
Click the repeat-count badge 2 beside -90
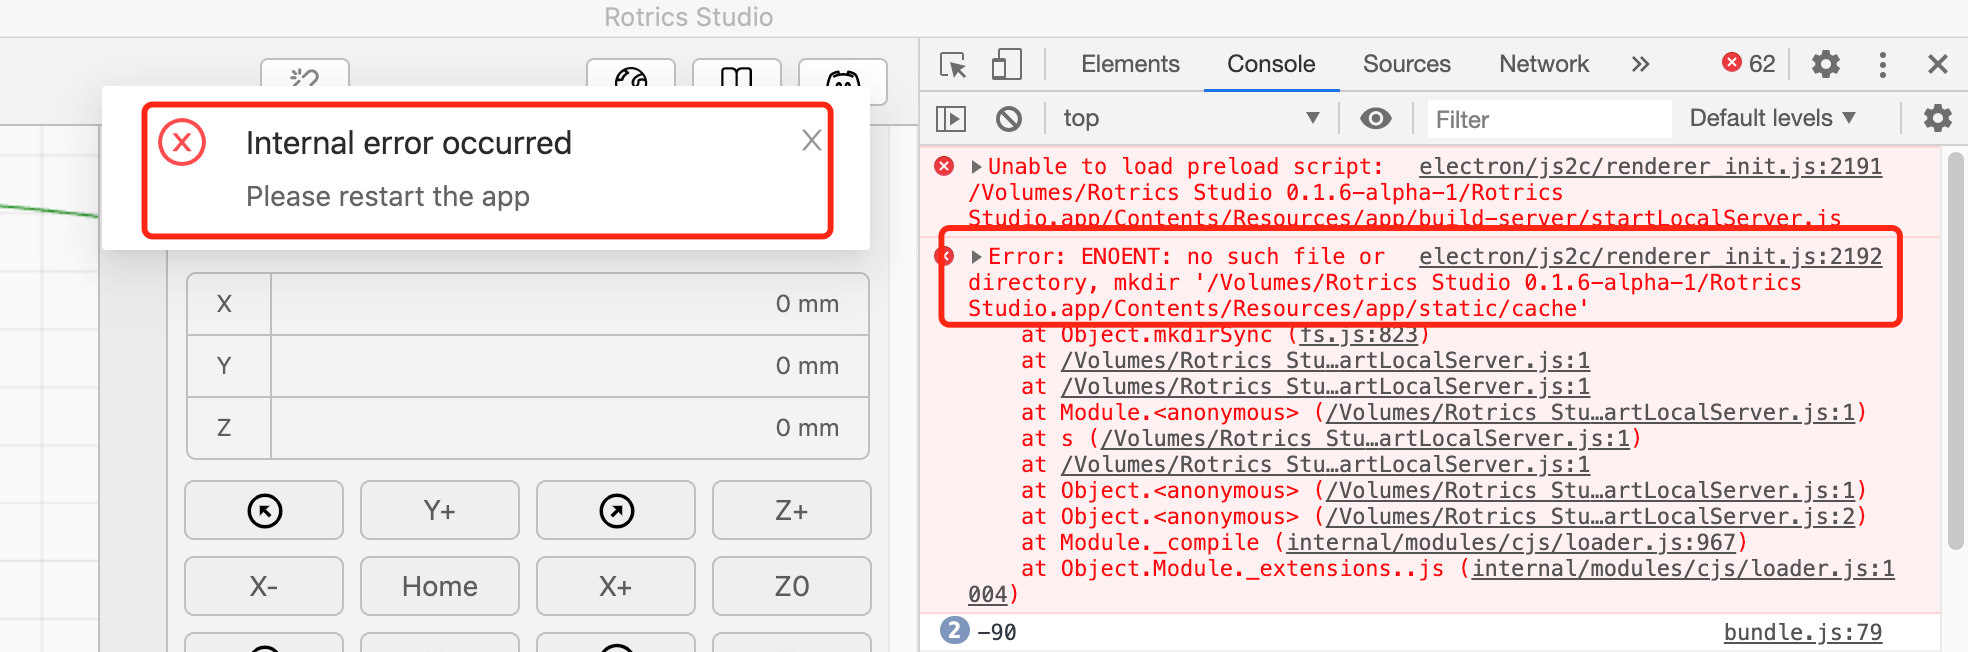954,631
